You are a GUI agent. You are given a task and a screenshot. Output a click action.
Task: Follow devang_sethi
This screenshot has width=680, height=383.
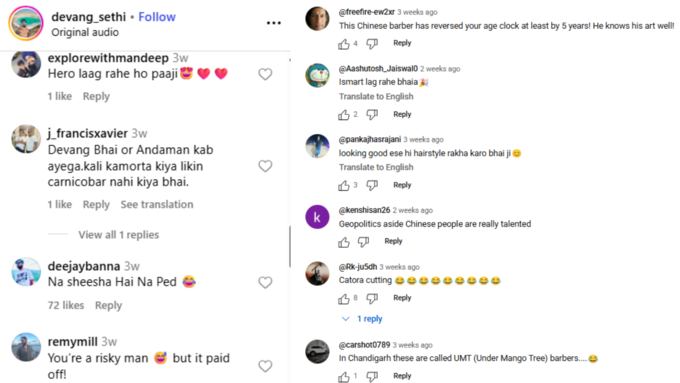157,17
